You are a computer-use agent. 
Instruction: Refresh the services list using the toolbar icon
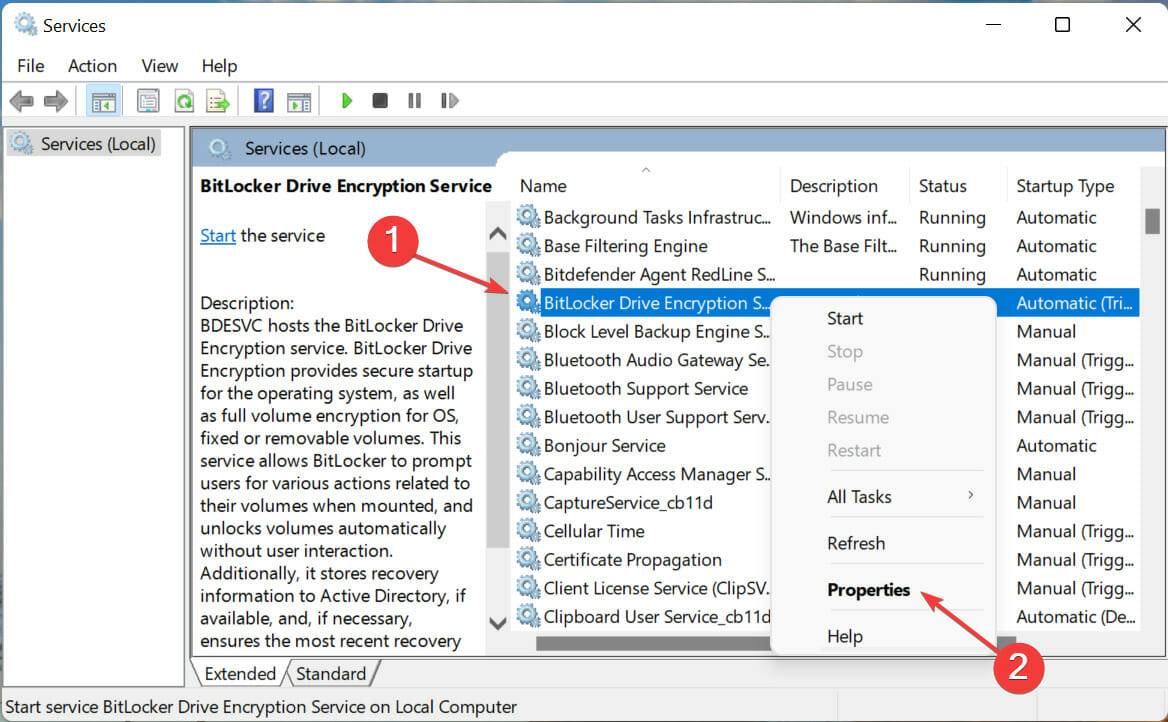[x=185, y=100]
